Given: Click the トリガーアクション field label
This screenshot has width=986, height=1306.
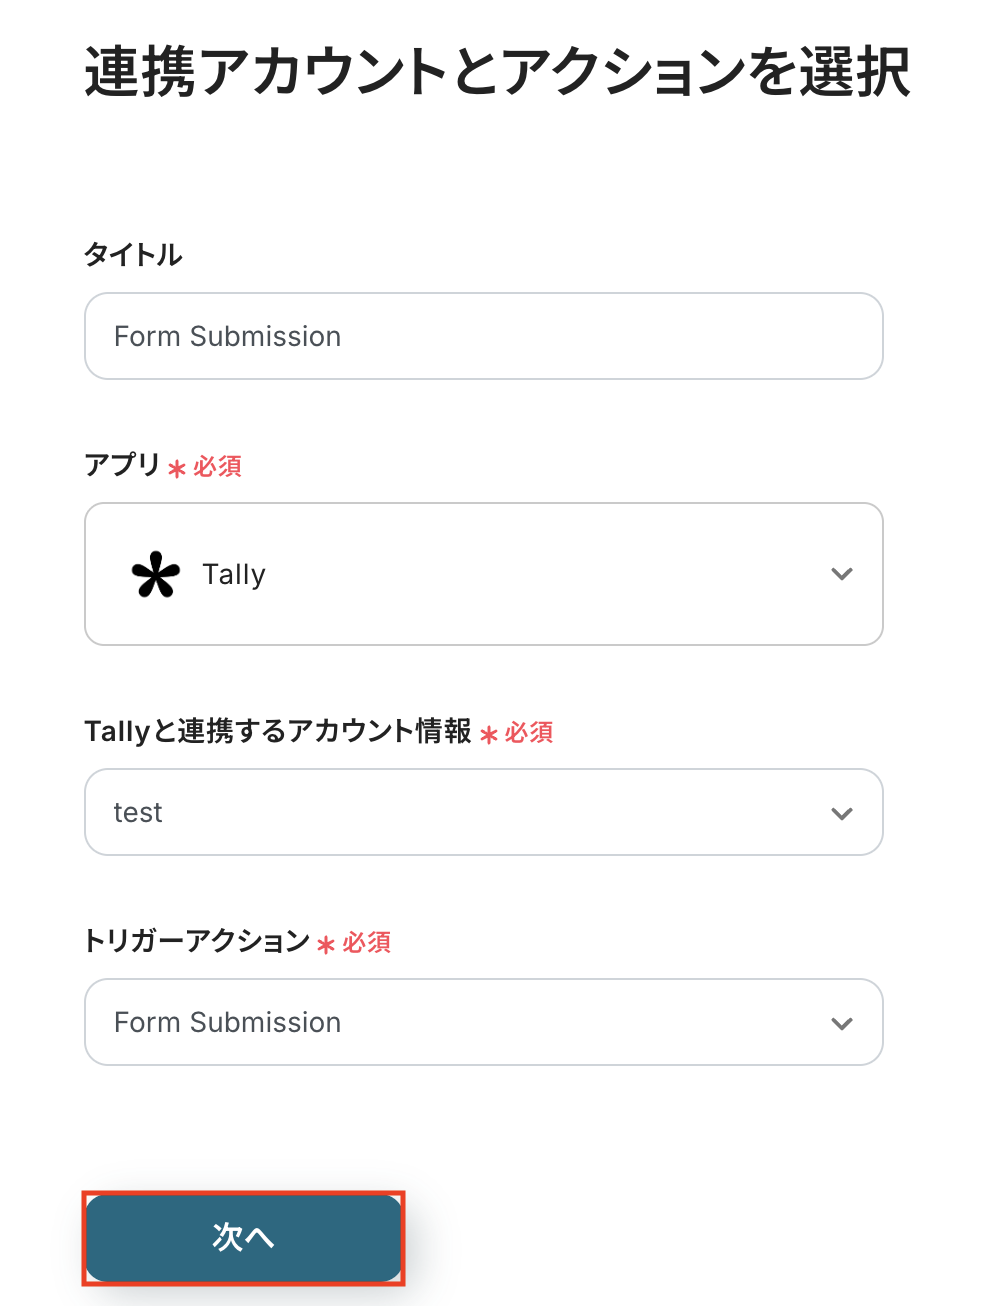Looking at the screenshot, I should (197, 941).
